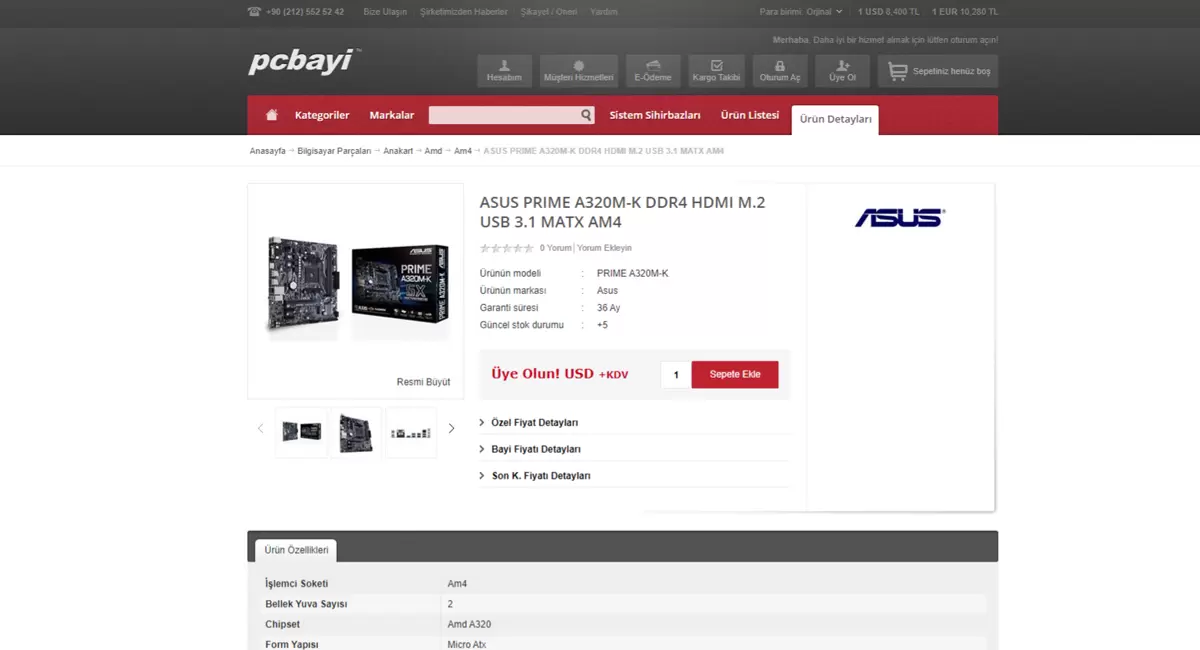
Task: Click Üye Olun! USD price text
Action: [560, 374]
